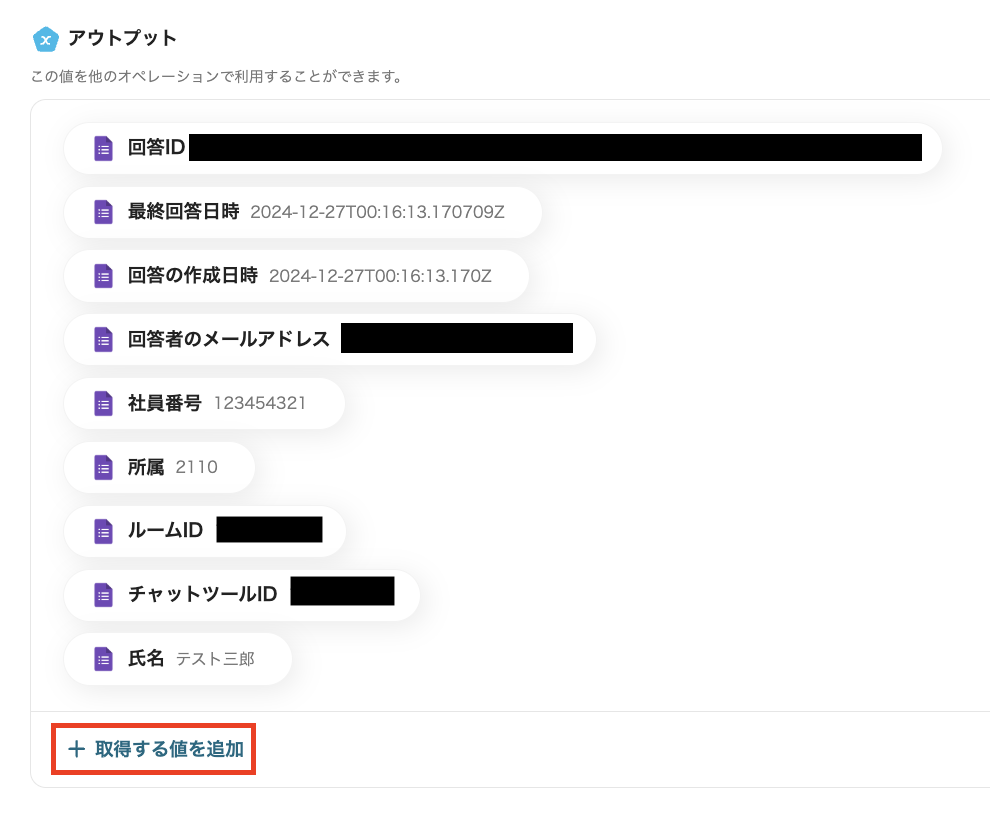Image resolution: width=990 pixels, height=822 pixels.
Task: Click the purple icon next to 回答者のメールアドレス
Action: pyautogui.click(x=102, y=339)
